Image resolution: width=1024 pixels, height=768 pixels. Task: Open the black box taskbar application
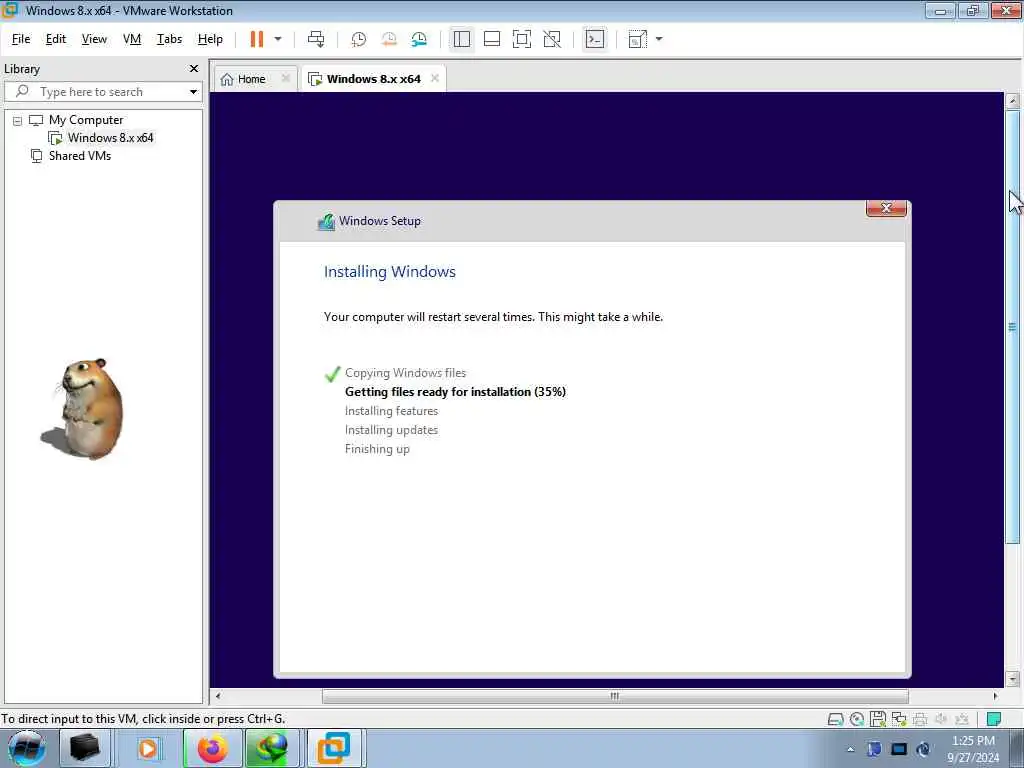click(x=85, y=748)
